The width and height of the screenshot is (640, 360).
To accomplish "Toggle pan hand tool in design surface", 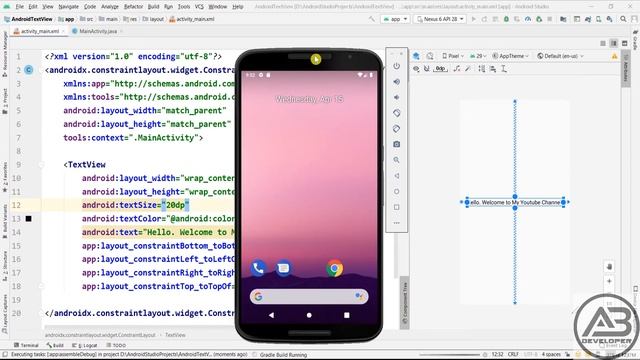I will pos(609,267).
